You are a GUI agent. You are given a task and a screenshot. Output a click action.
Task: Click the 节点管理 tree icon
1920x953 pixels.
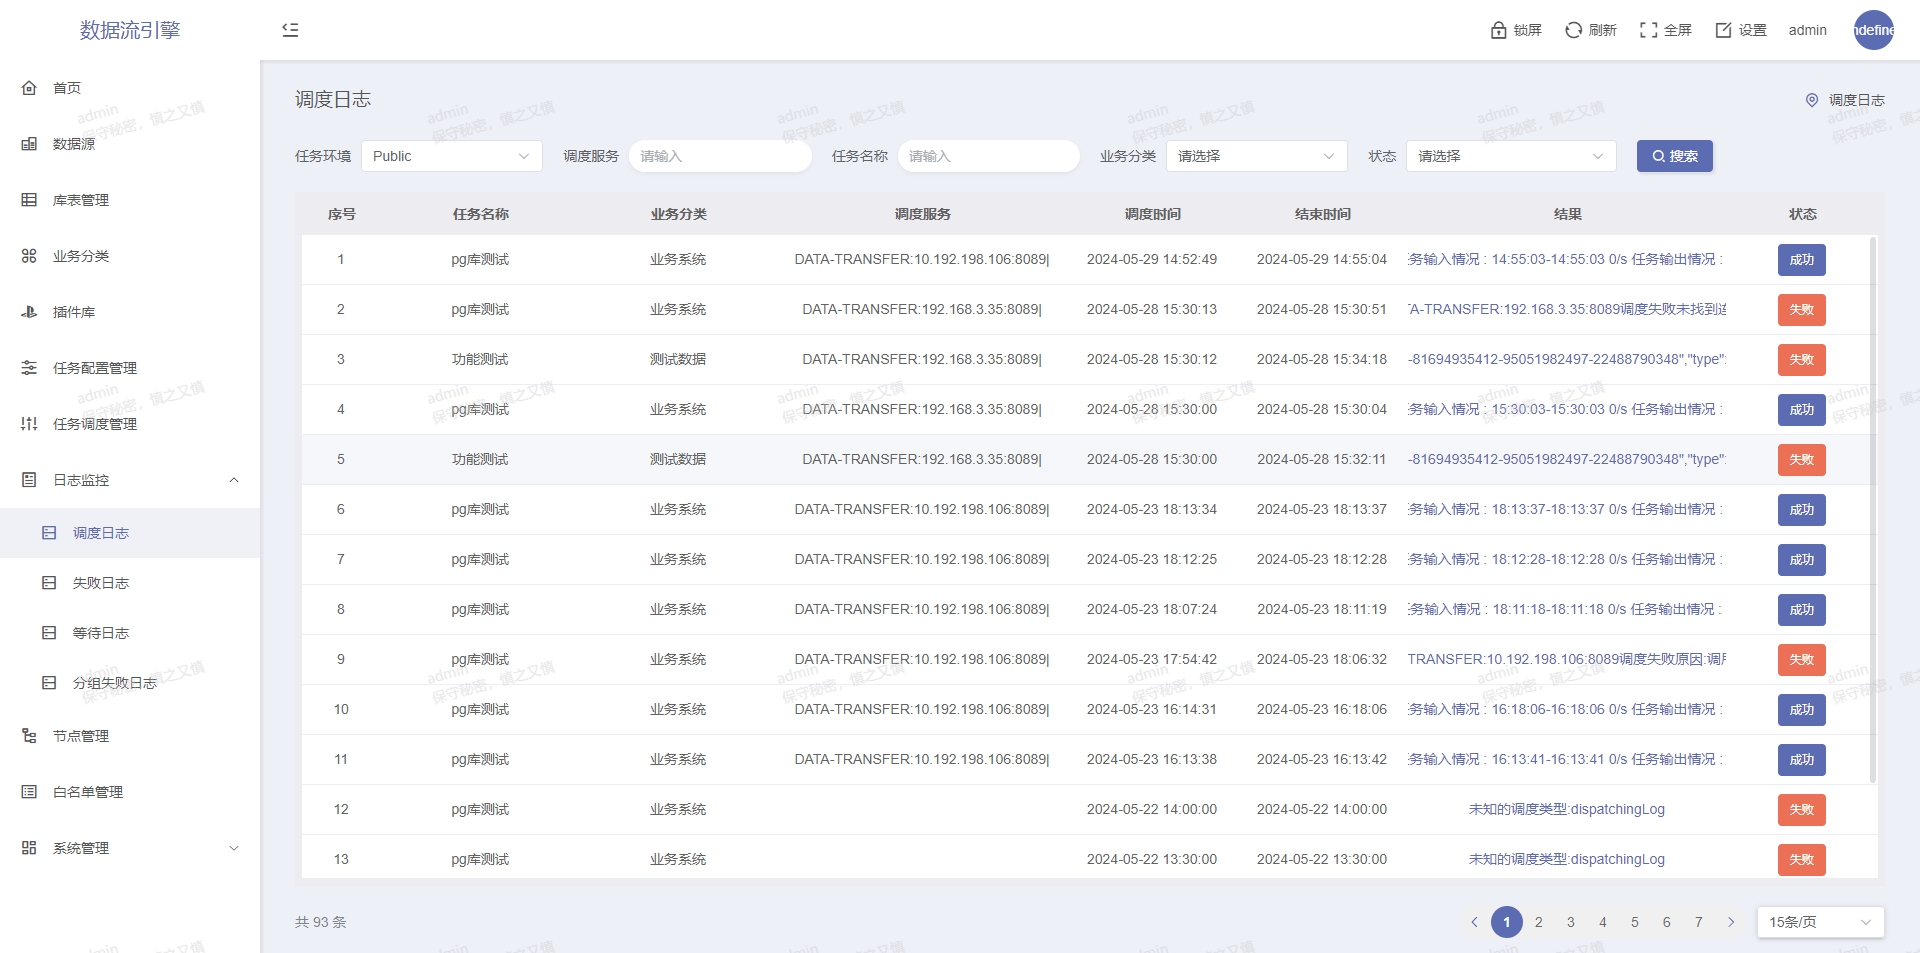click(29, 736)
